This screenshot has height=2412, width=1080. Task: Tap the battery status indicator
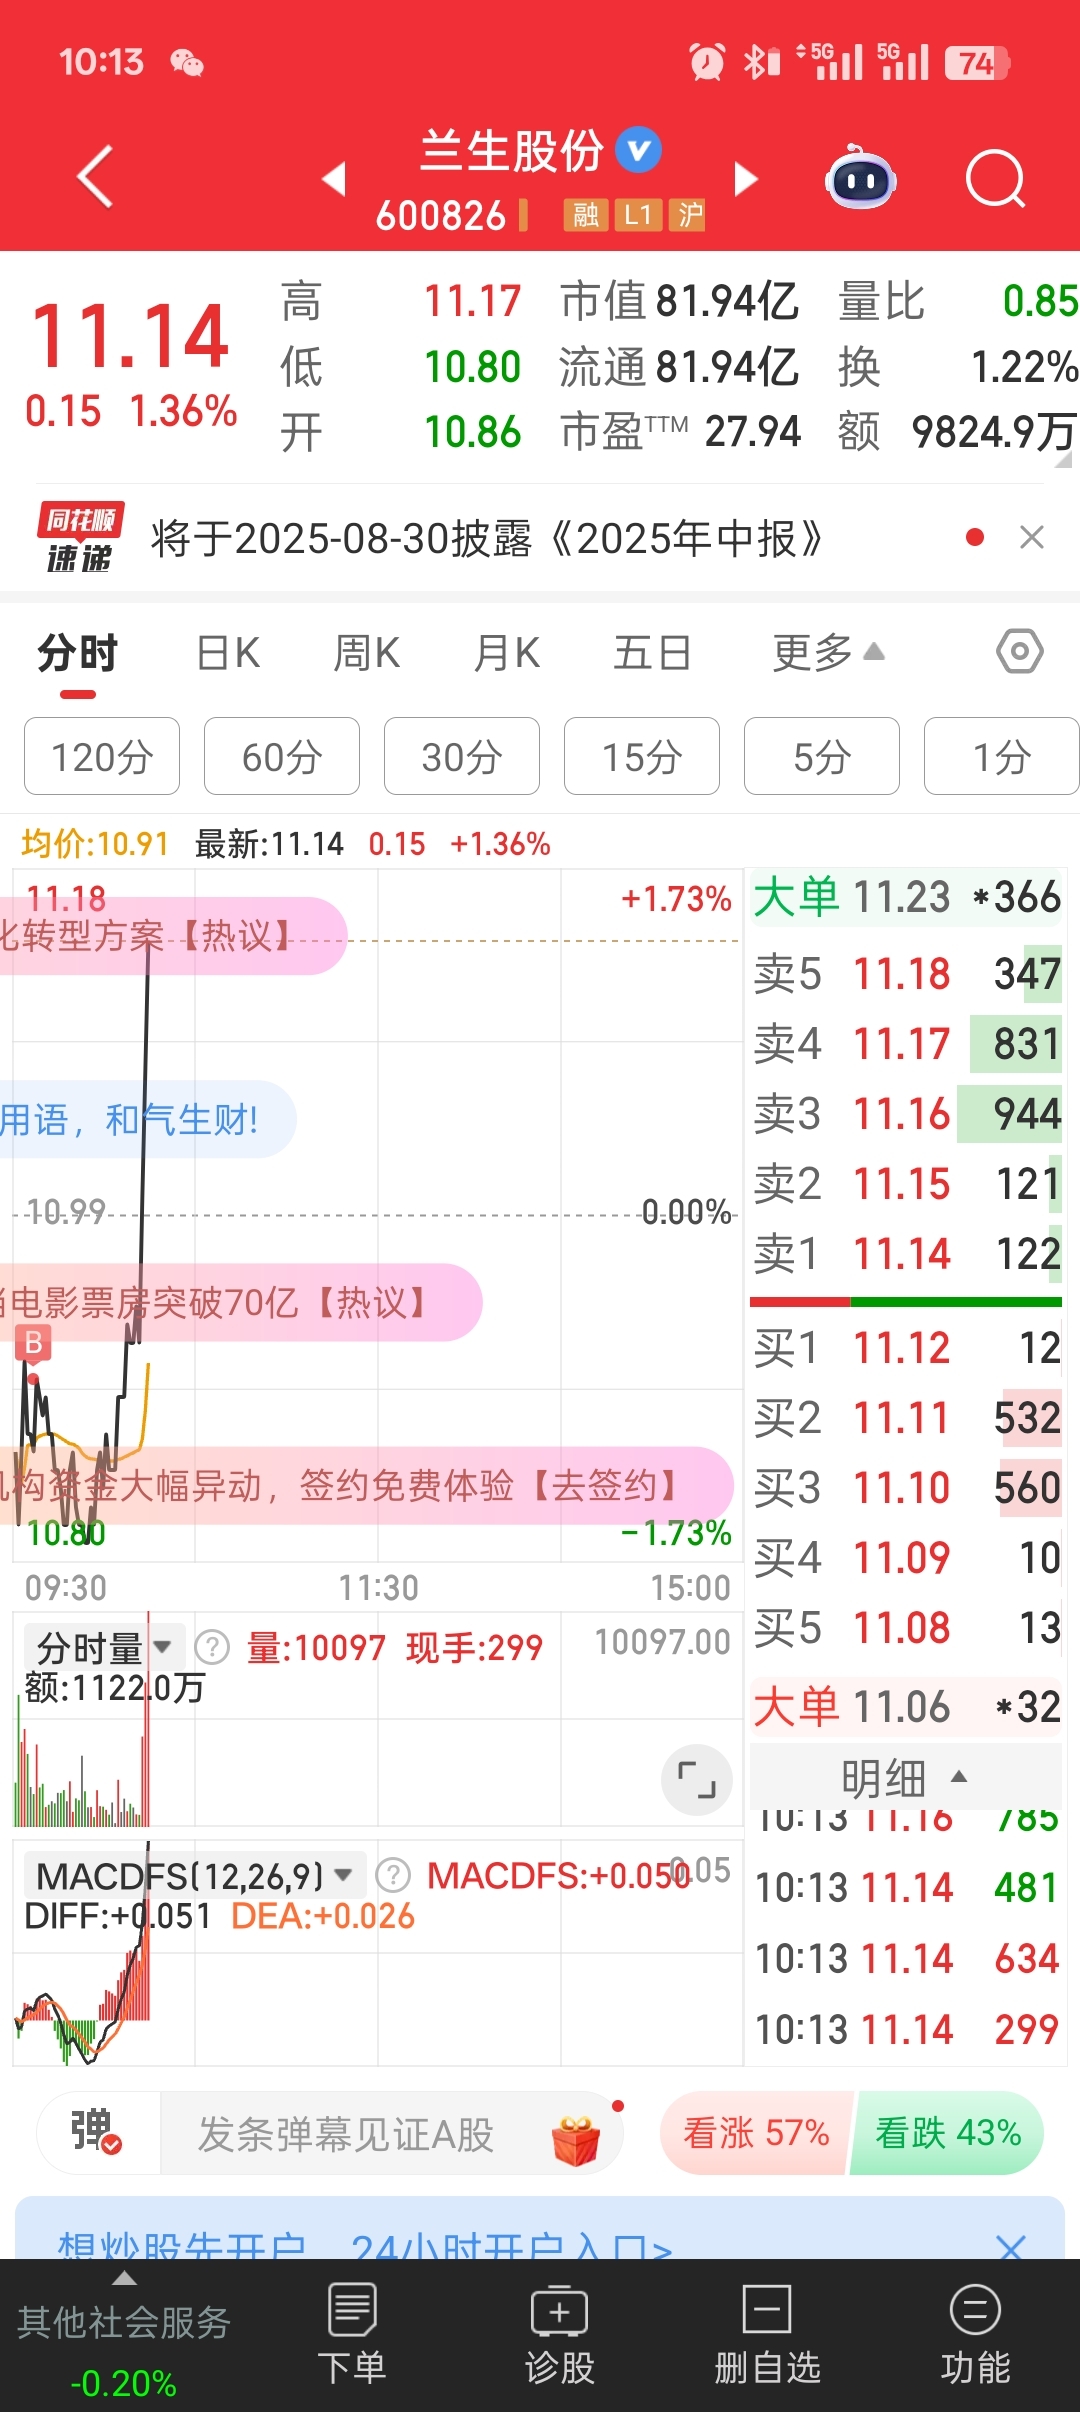click(x=977, y=63)
